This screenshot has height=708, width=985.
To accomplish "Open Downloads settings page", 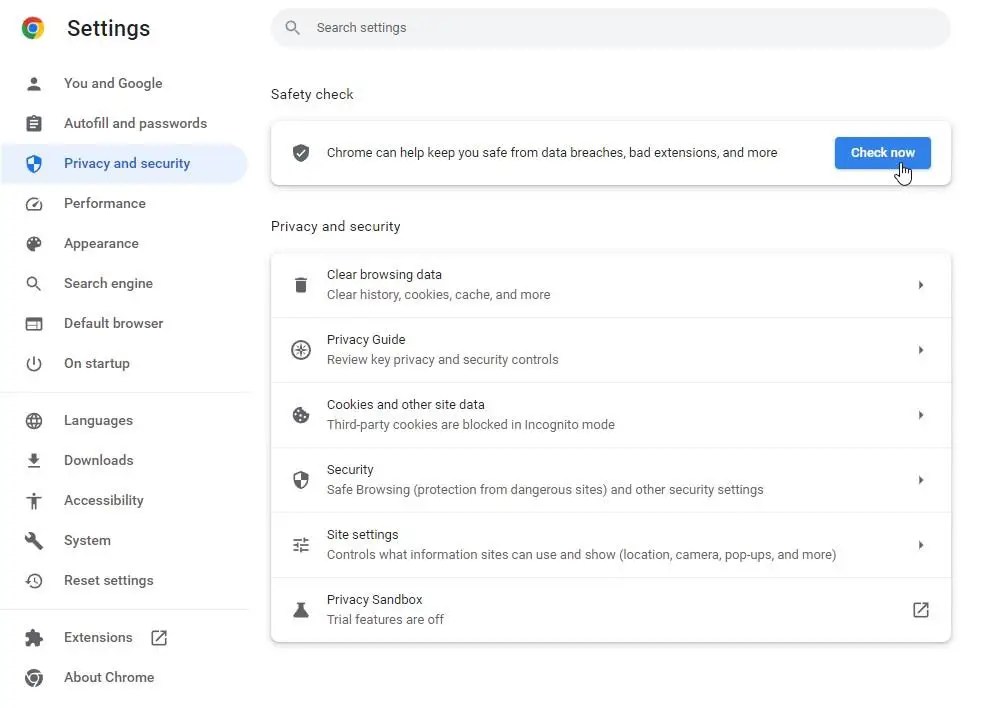I will (x=98, y=460).
